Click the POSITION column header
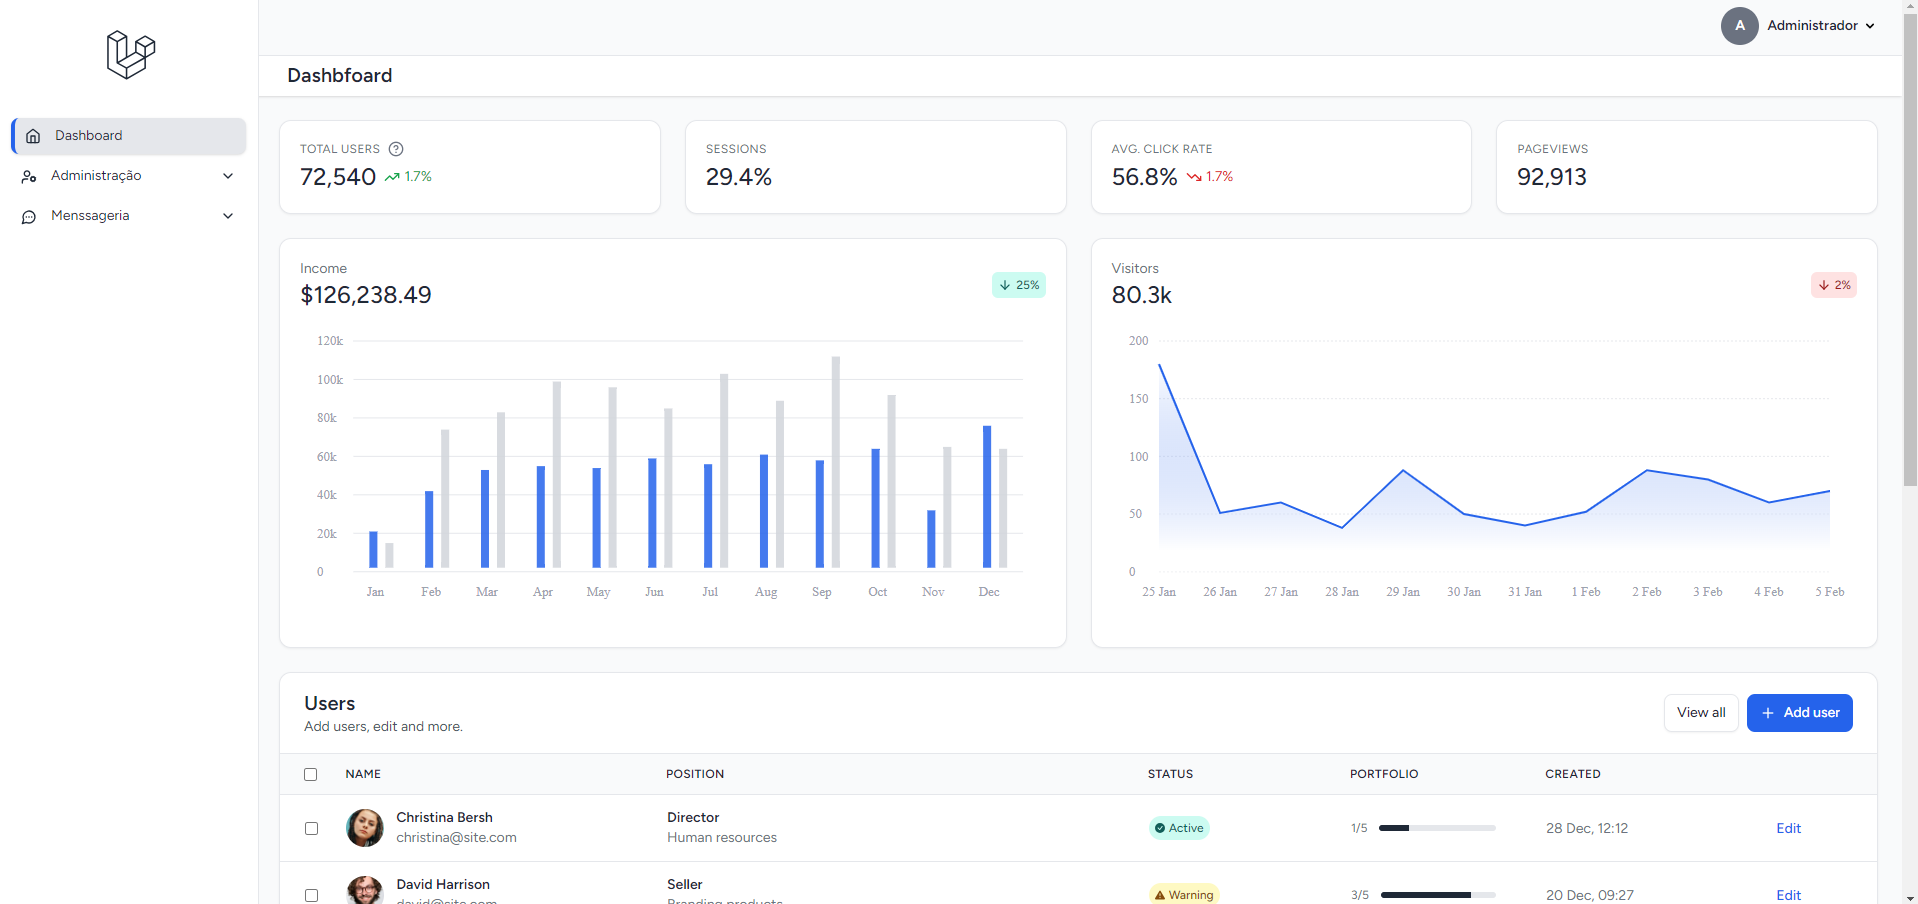This screenshot has width=1918, height=904. click(x=695, y=774)
